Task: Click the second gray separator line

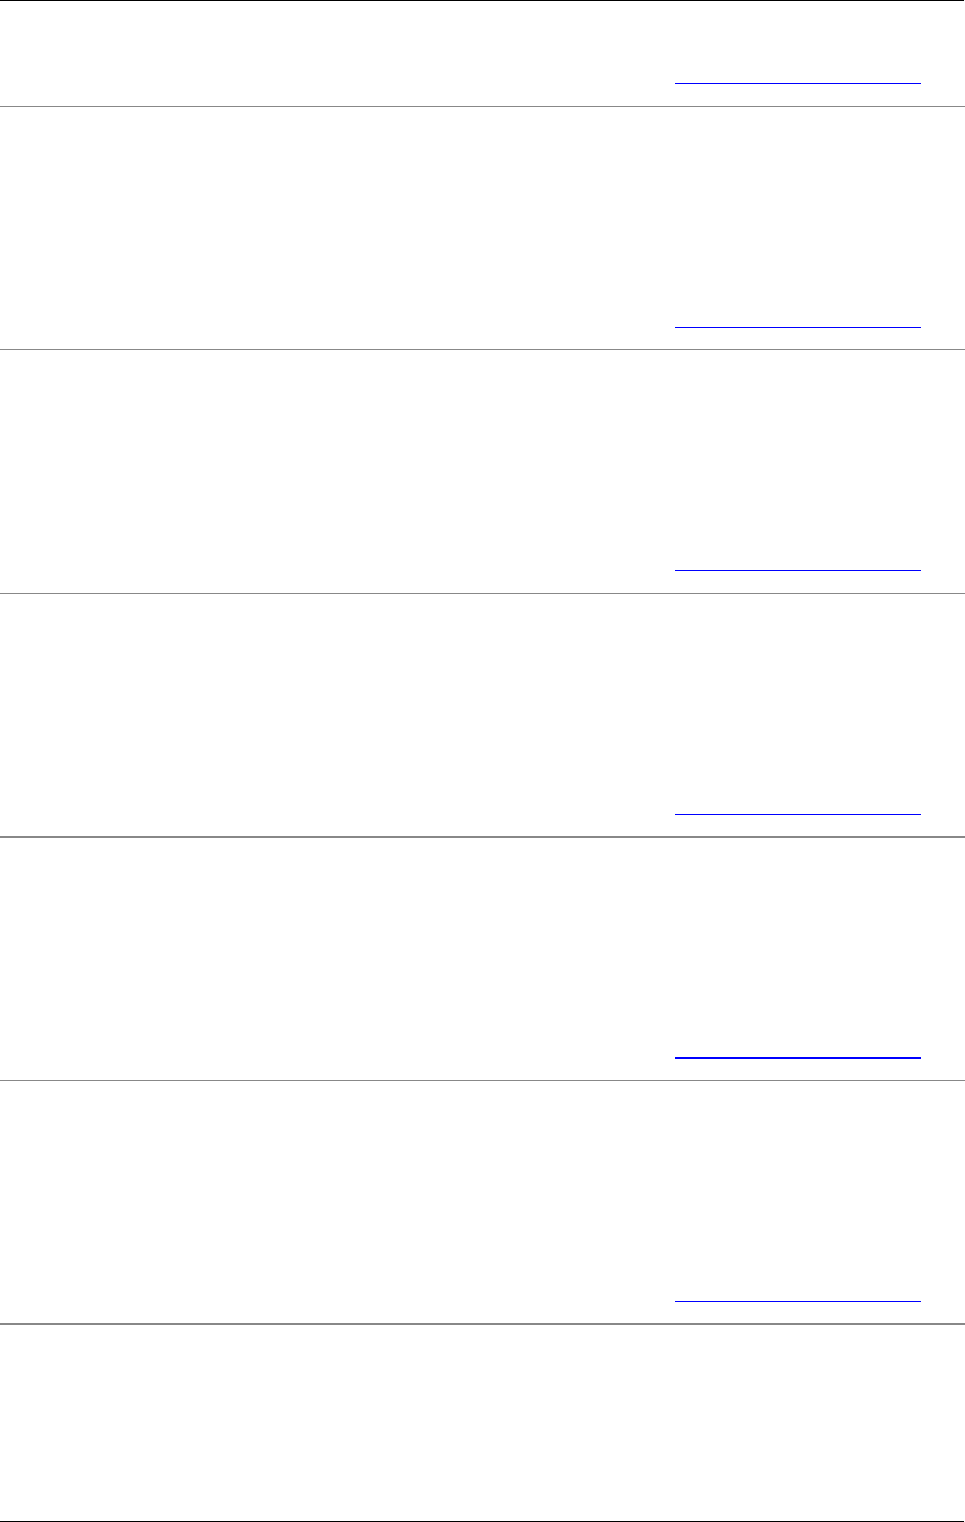Action: 482,349
